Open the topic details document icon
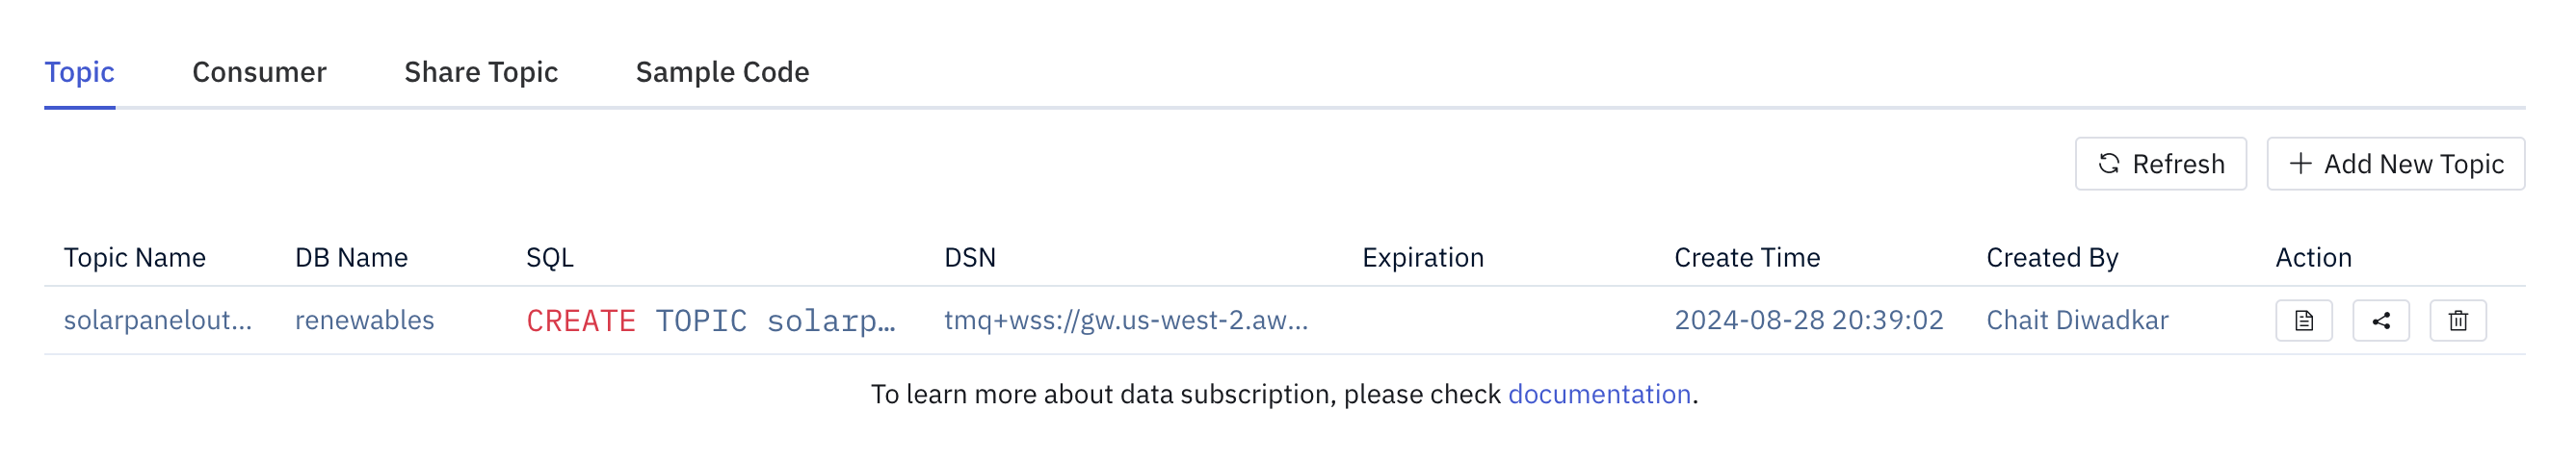The width and height of the screenshot is (2576, 462). tap(2303, 321)
